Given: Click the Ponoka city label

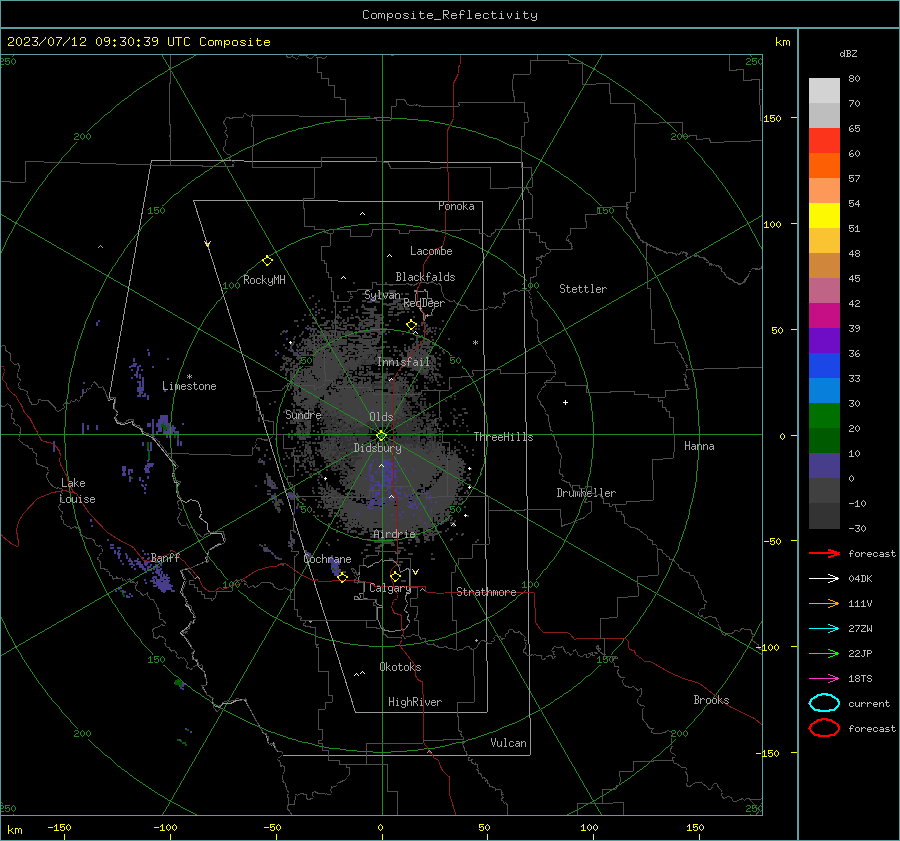Looking at the screenshot, I should pos(456,206).
